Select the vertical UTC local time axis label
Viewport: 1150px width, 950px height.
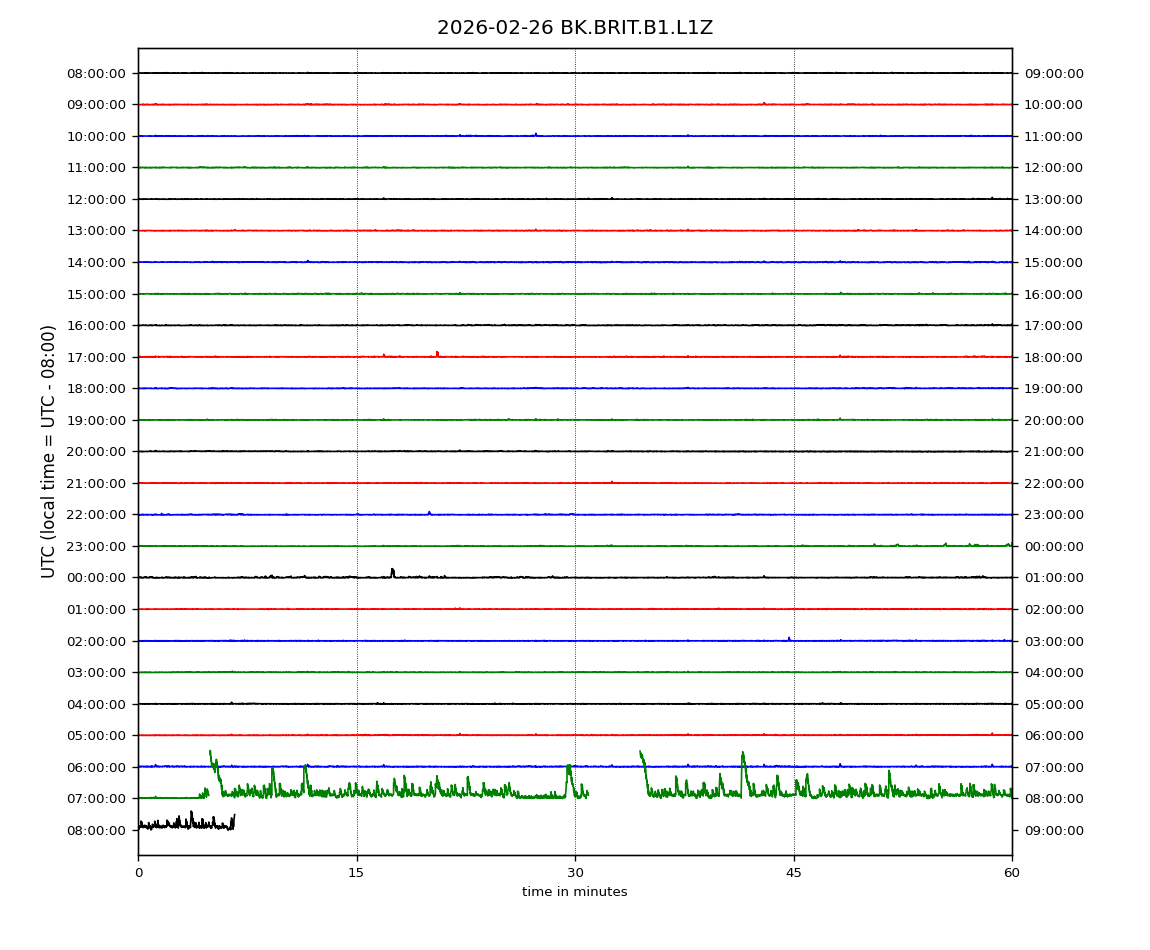coord(49,451)
